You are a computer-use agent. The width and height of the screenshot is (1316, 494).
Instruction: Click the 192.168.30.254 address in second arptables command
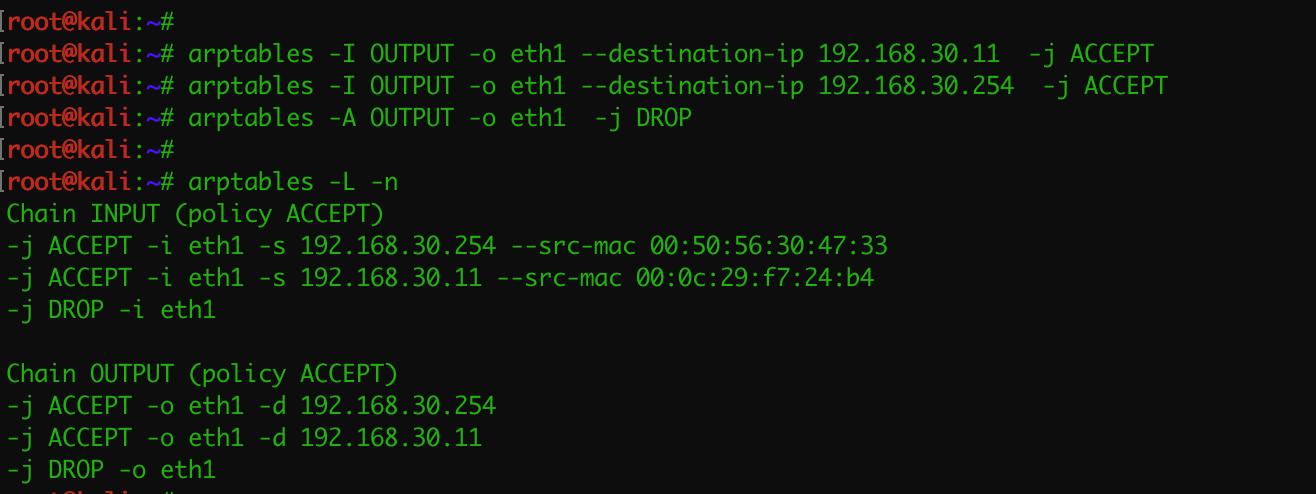coord(915,85)
